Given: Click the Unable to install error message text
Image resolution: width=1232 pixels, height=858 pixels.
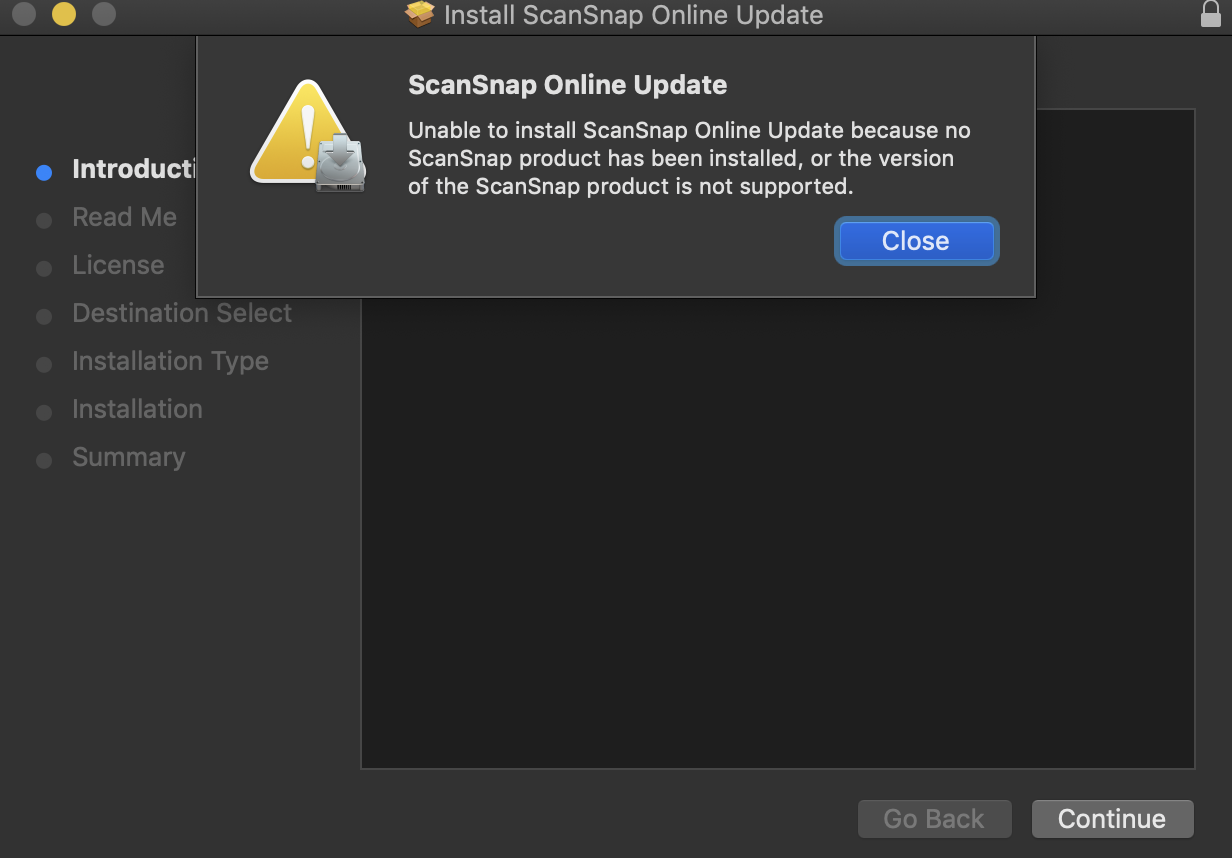Looking at the screenshot, I should (x=689, y=158).
